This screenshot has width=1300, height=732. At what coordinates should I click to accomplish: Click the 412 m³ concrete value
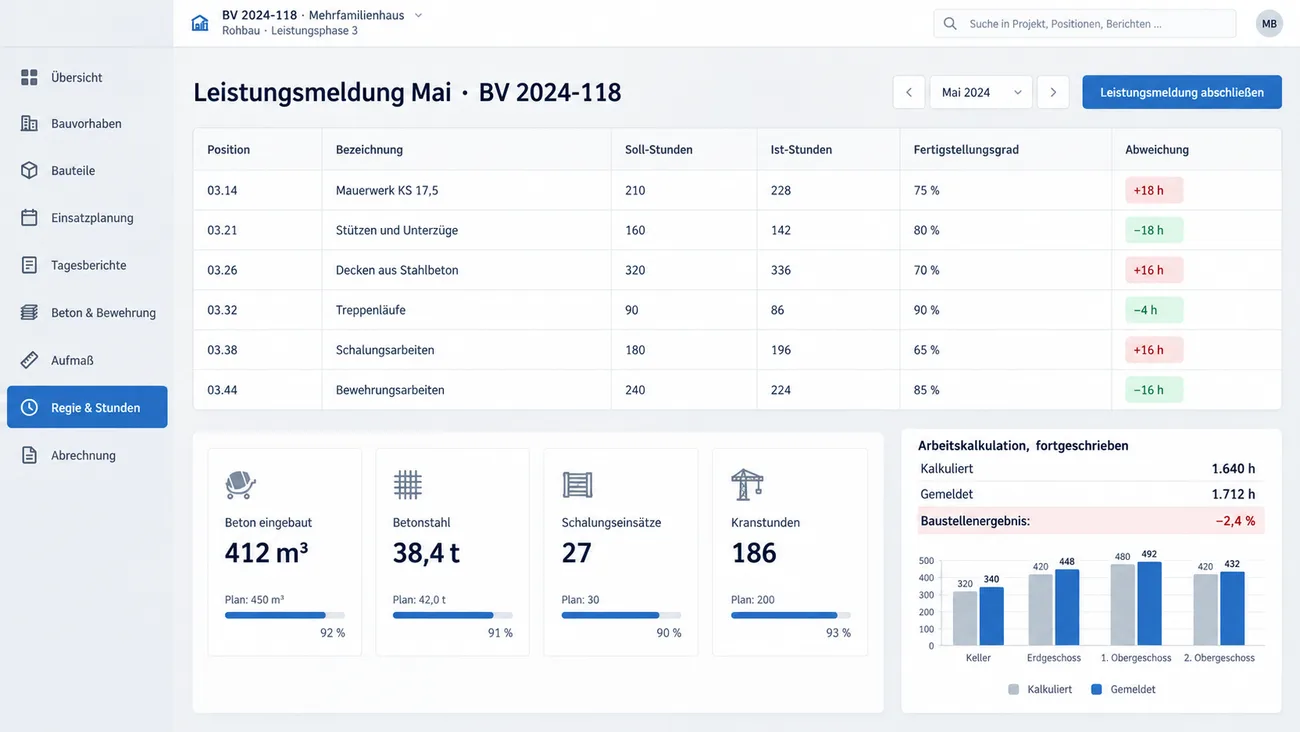[x=266, y=553]
